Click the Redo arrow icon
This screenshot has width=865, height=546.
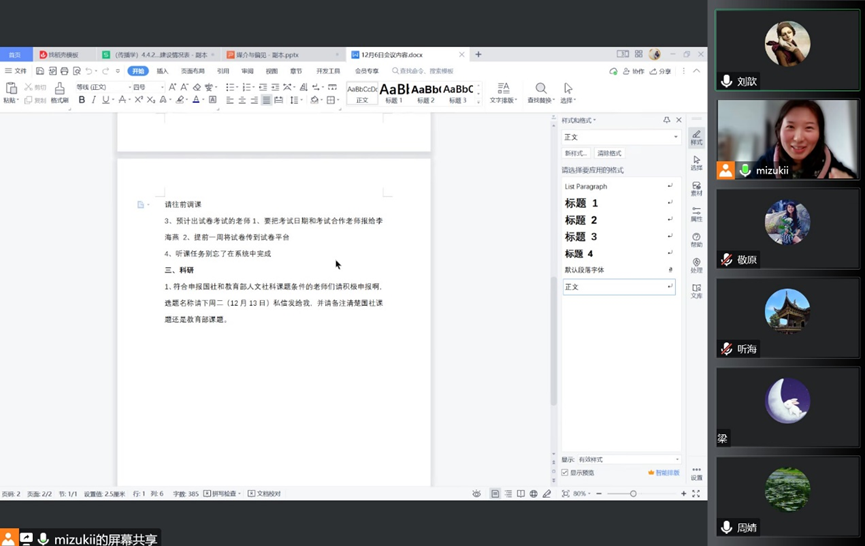pos(105,71)
